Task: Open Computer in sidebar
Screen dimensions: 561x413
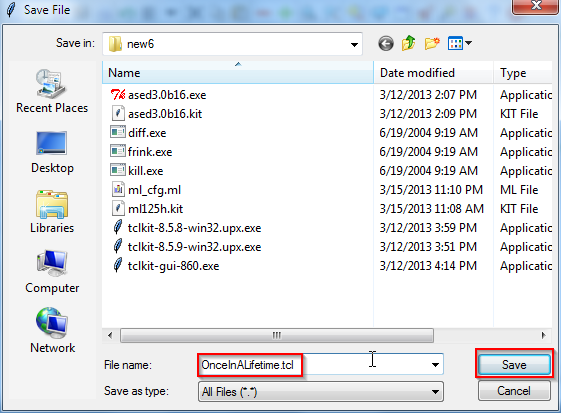Action: pos(52,272)
